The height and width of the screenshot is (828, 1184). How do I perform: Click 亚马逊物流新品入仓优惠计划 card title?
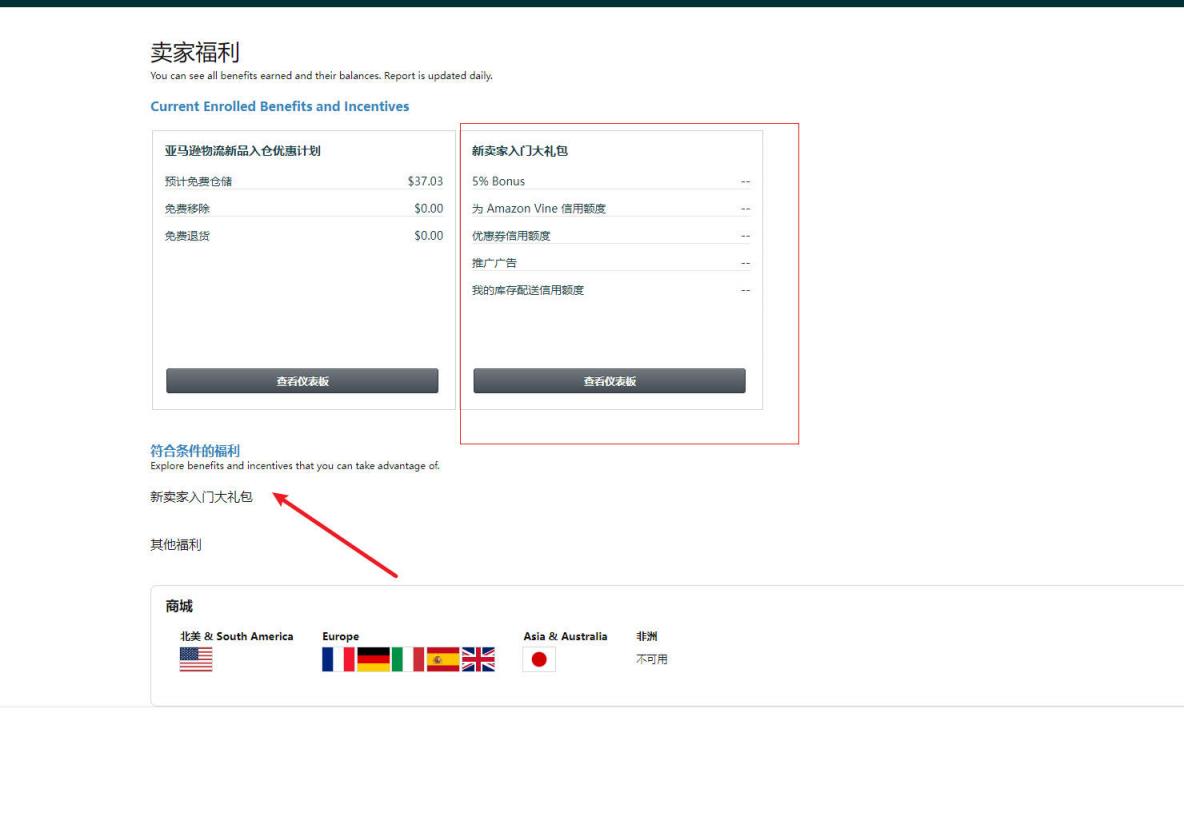point(242,151)
